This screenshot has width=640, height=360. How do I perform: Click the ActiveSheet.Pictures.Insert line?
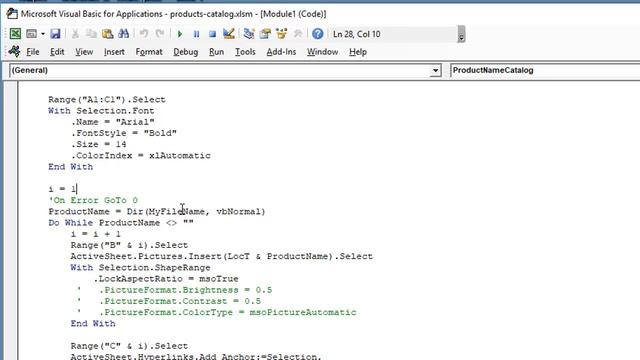pyautogui.click(x=222, y=256)
